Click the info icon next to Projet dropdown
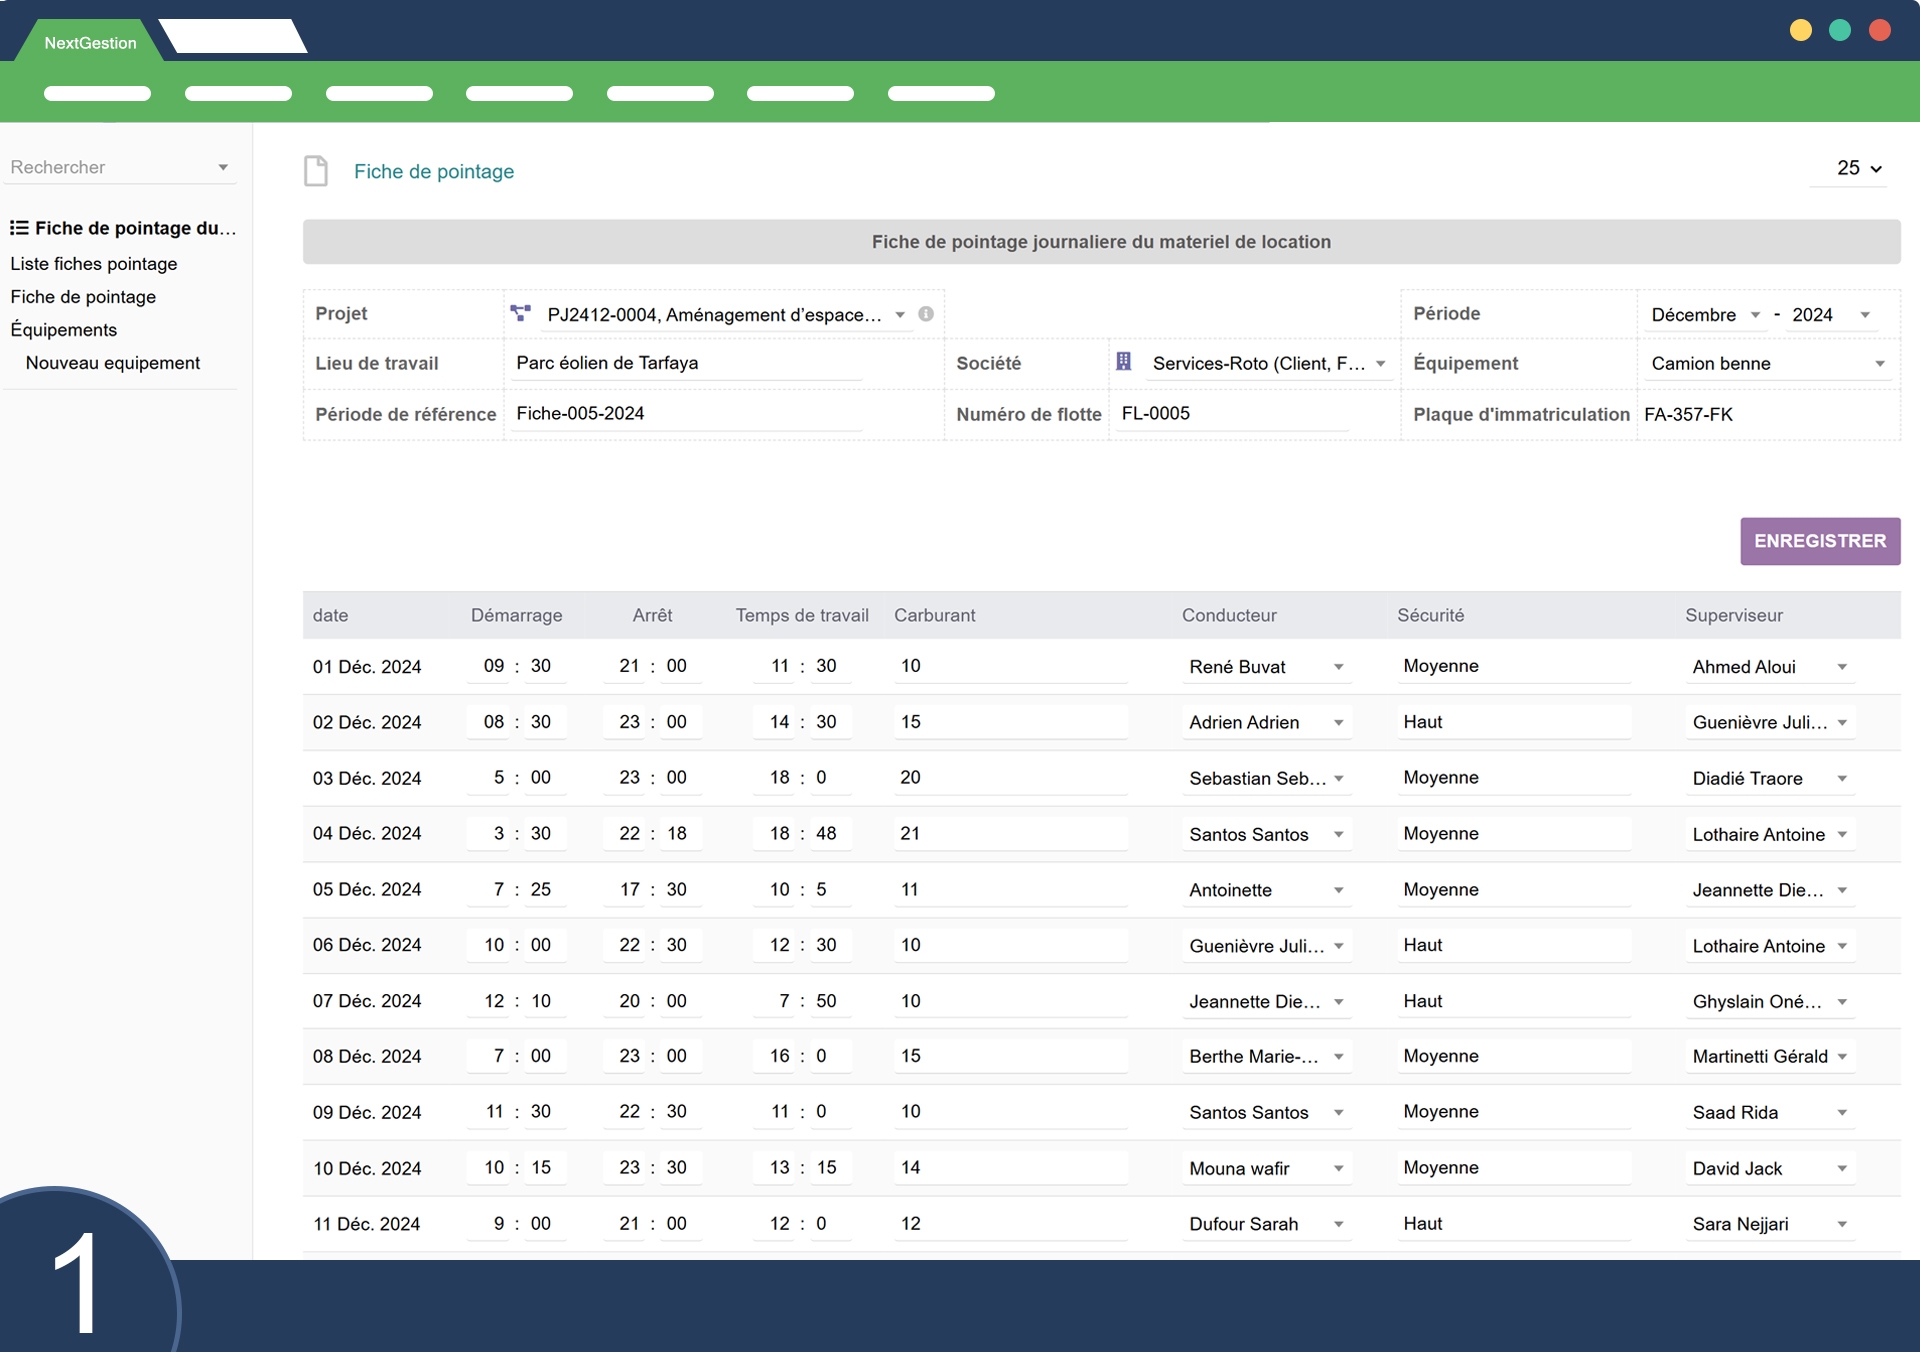 [x=926, y=314]
